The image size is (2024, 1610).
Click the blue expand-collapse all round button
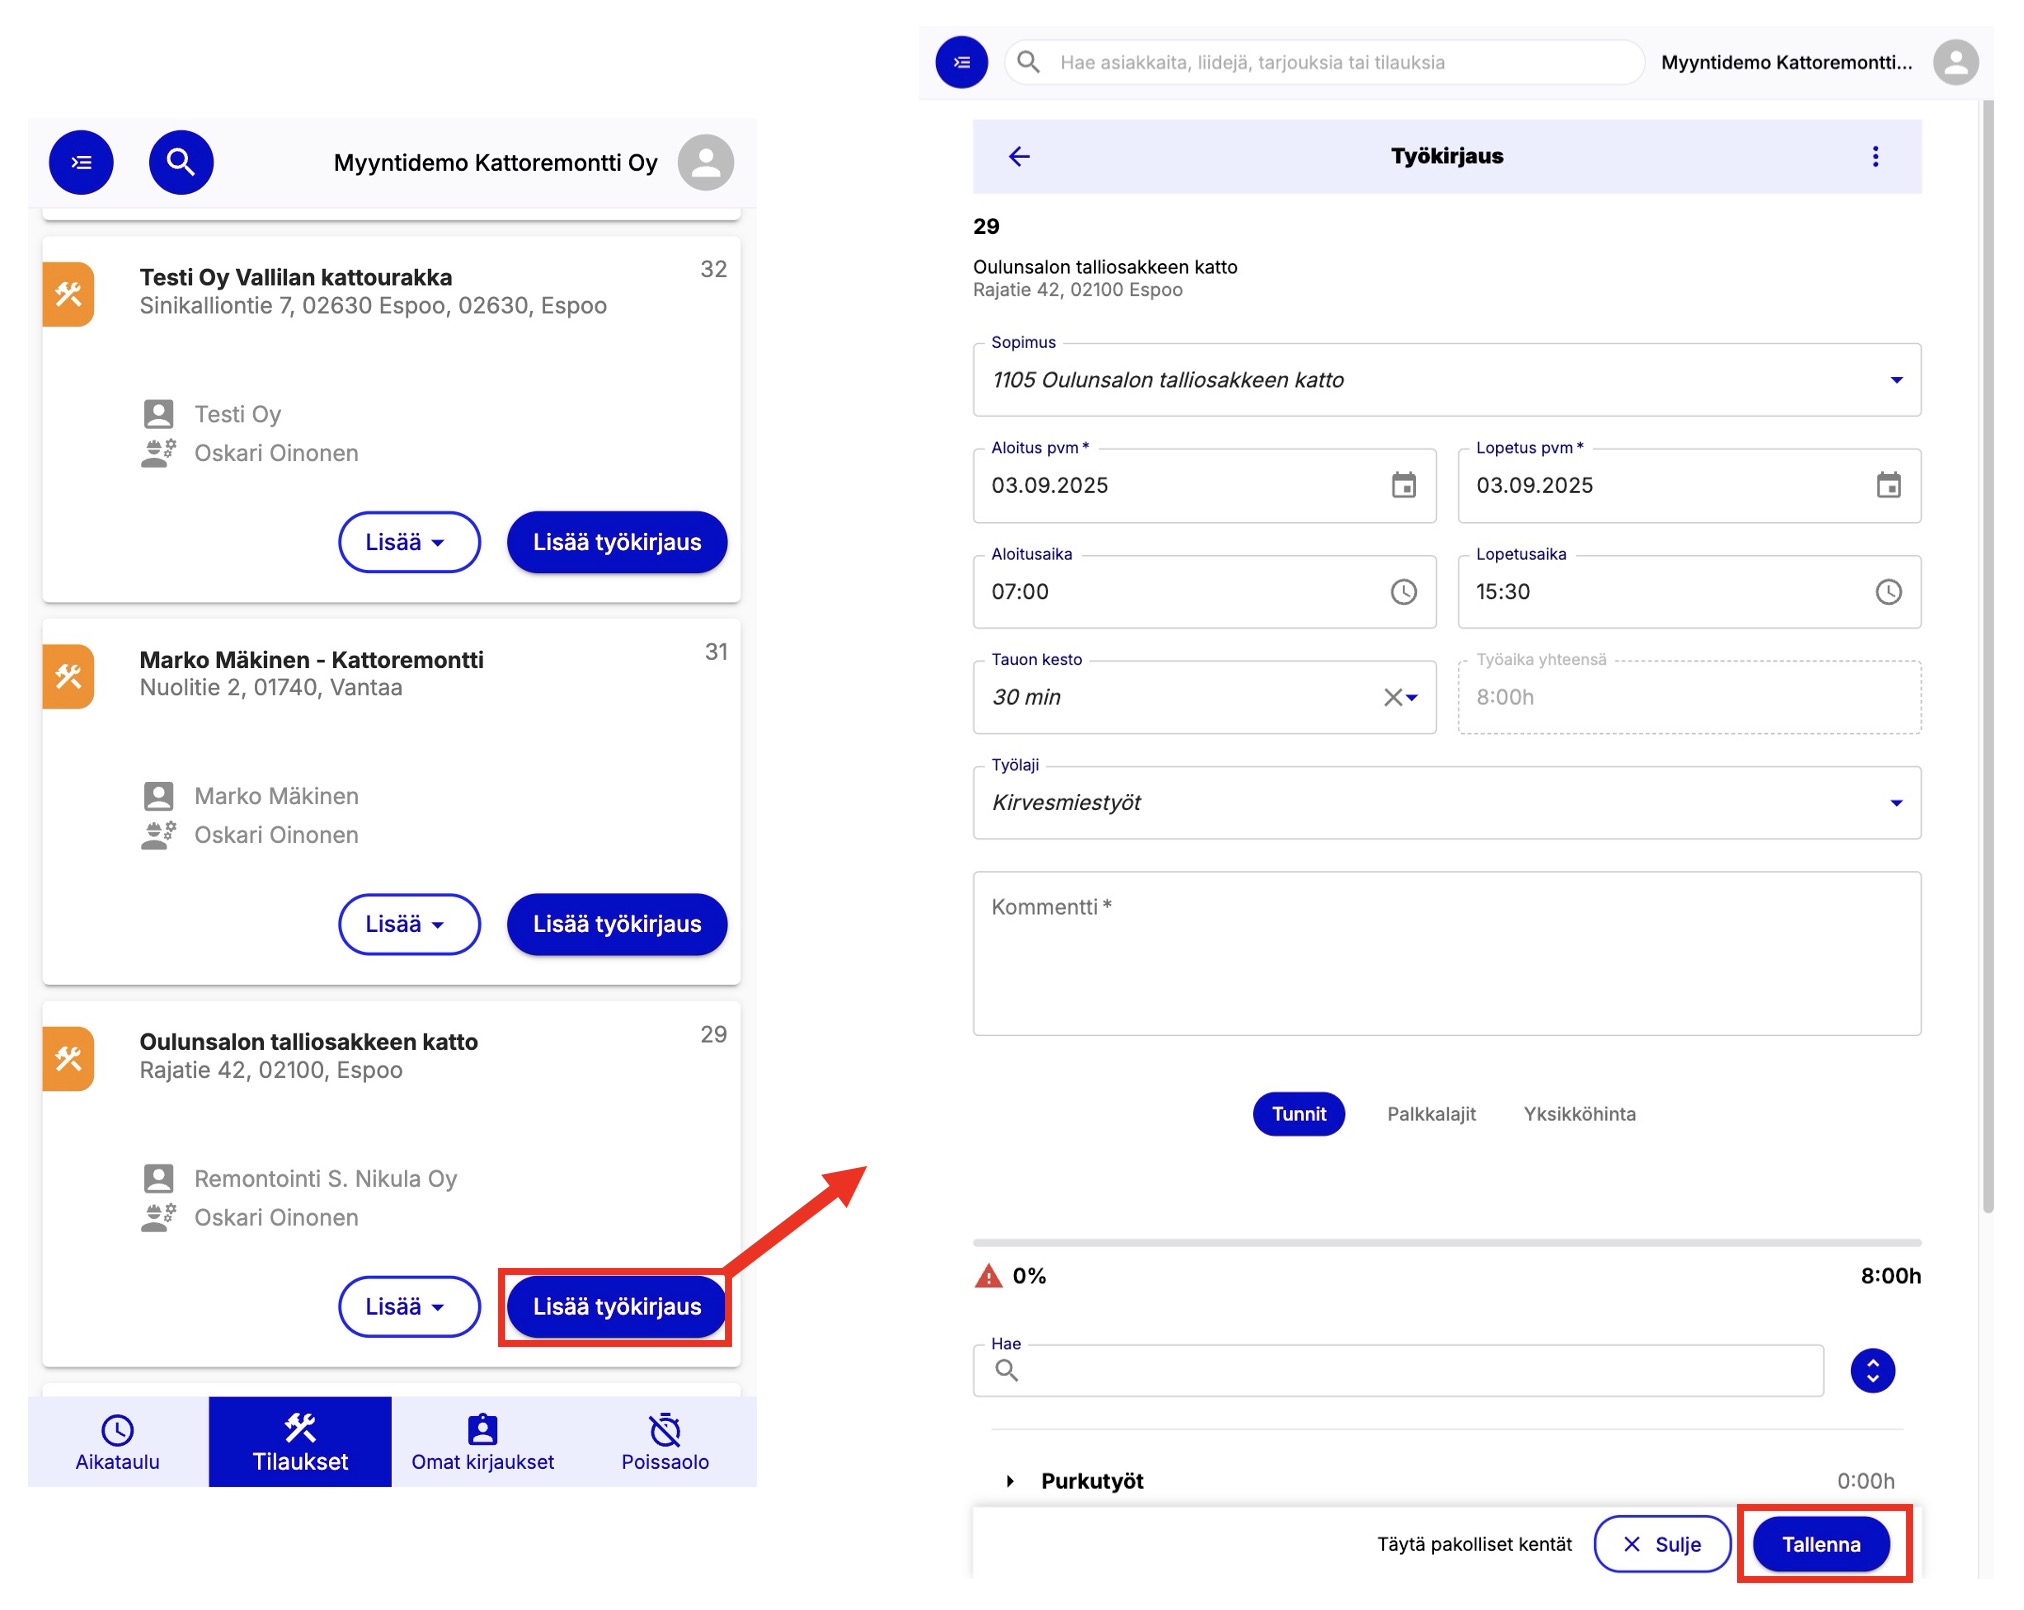[x=1872, y=1370]
